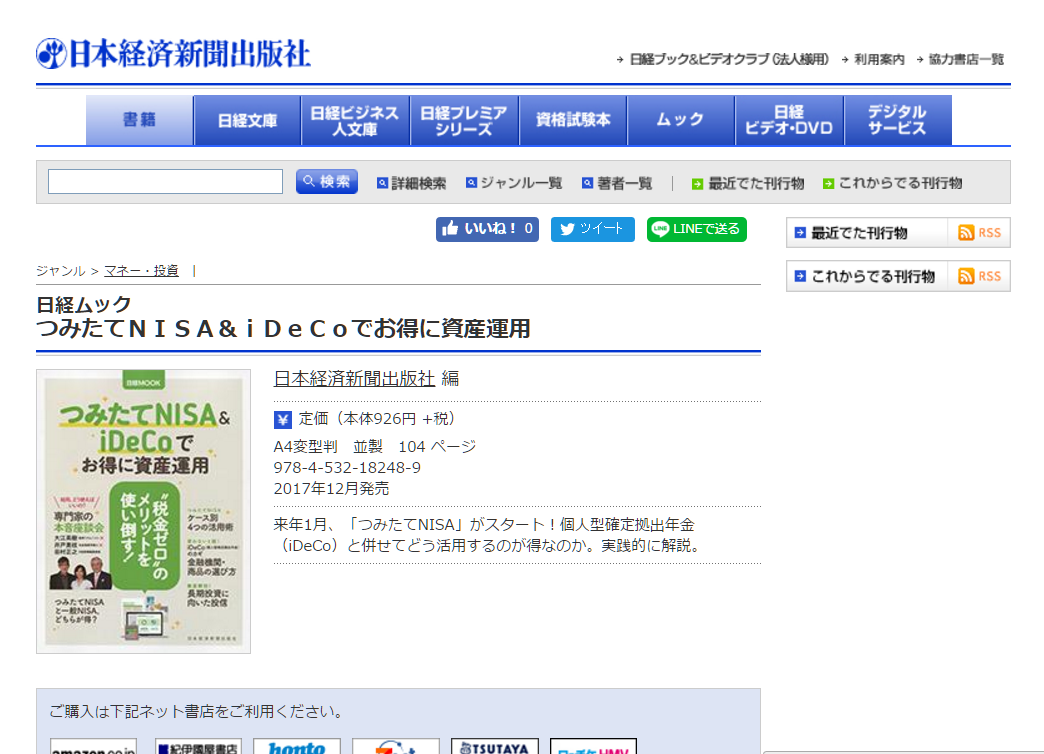The image size is (1044, 754).
Task: Open 最近でた刊行物 in the search bar
Action: [748, 183]
